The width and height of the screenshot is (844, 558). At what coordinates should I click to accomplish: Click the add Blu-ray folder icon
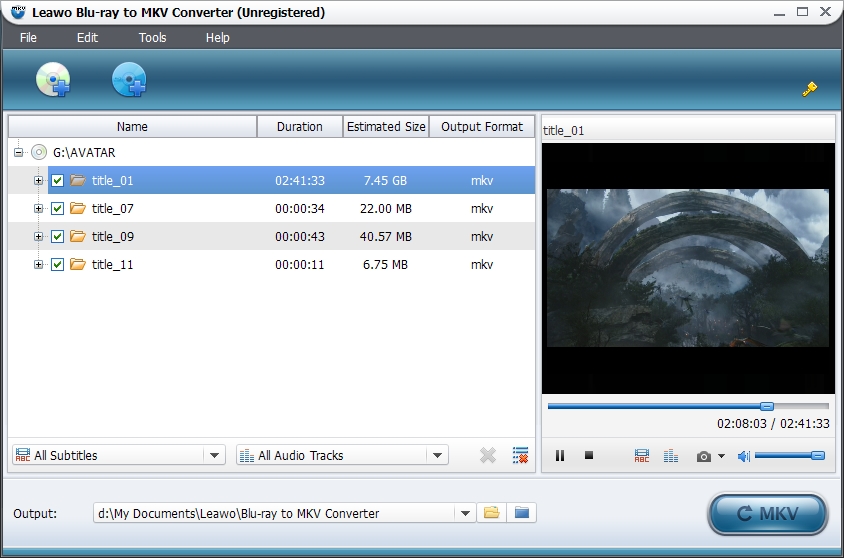(x=129, y=80)
